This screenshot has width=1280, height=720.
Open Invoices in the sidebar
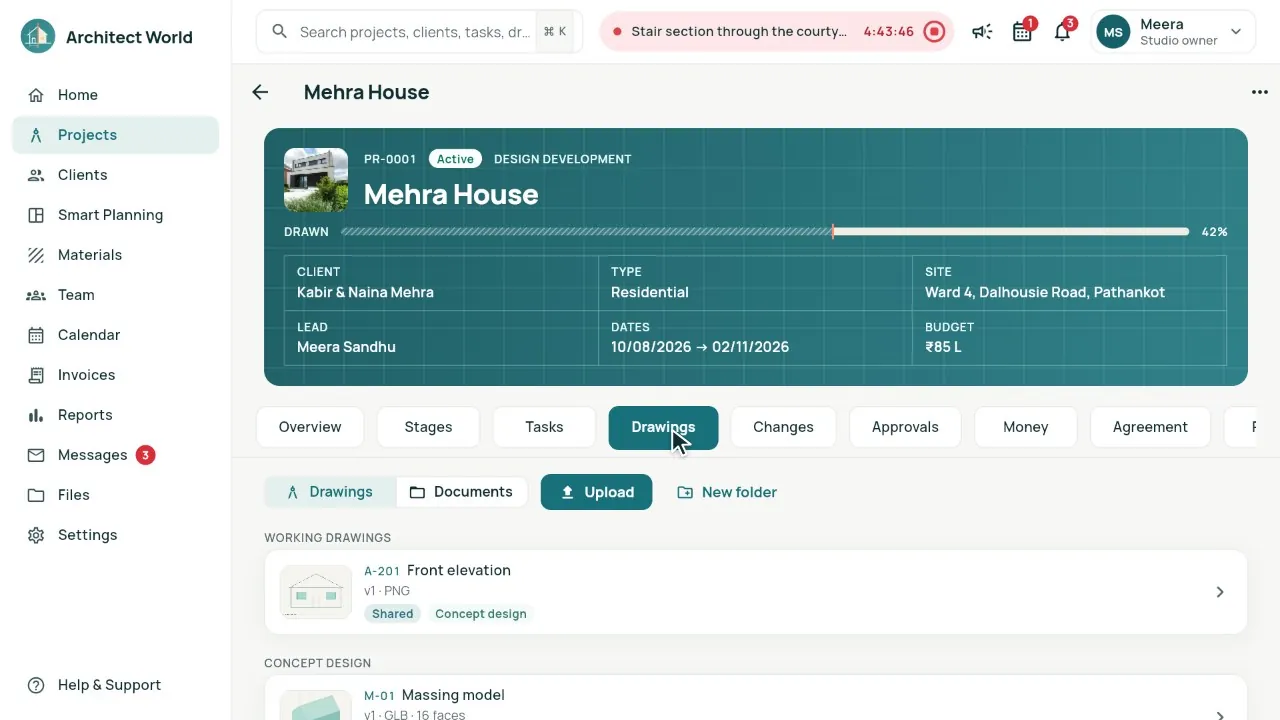[x=115, y=375]
